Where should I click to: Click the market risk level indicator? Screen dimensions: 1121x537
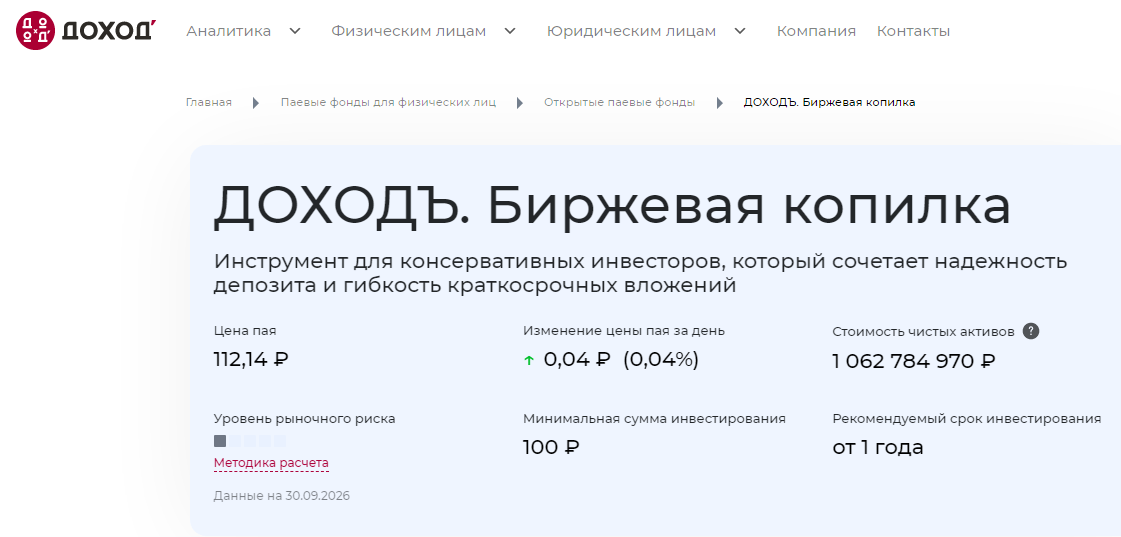click(x=250, y=440)
